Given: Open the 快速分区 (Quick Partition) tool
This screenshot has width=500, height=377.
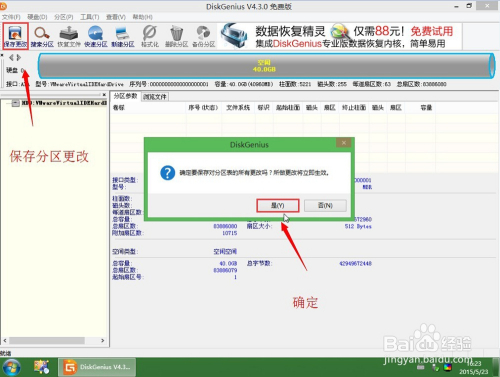Looking at the screenshot, I should coord(96,36).
